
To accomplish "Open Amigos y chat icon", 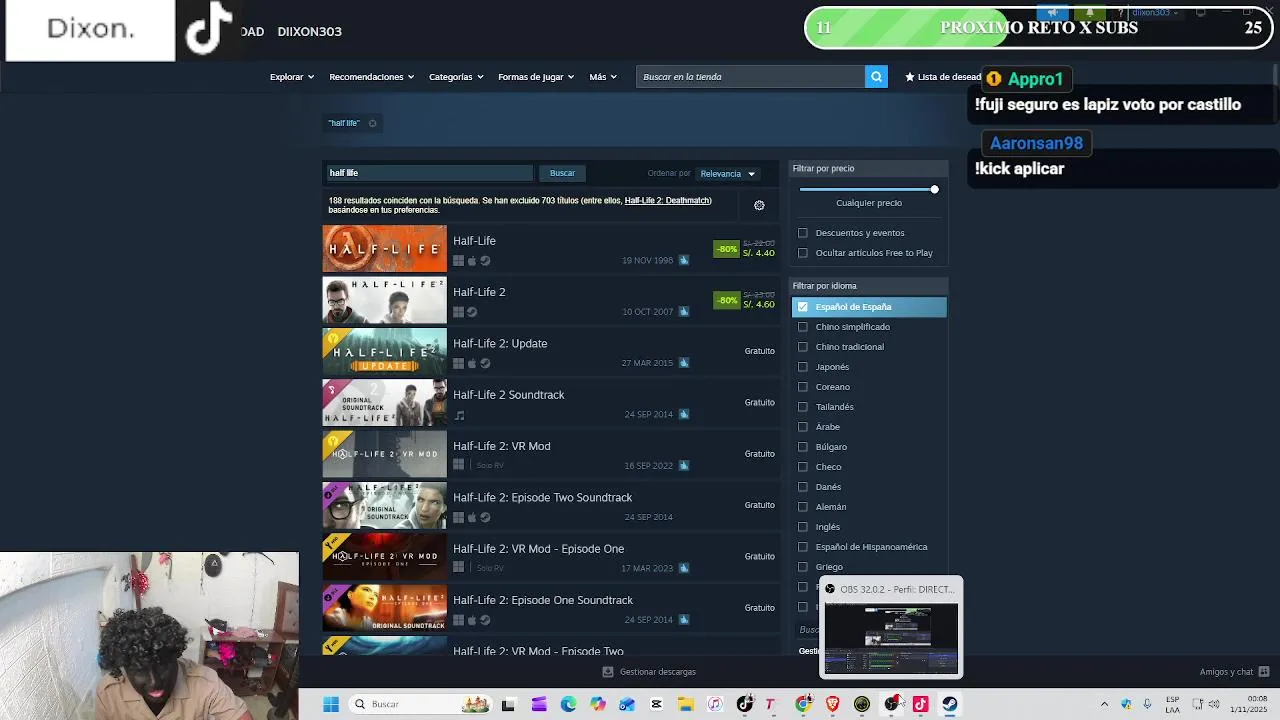I will (x=1264, y=672).
